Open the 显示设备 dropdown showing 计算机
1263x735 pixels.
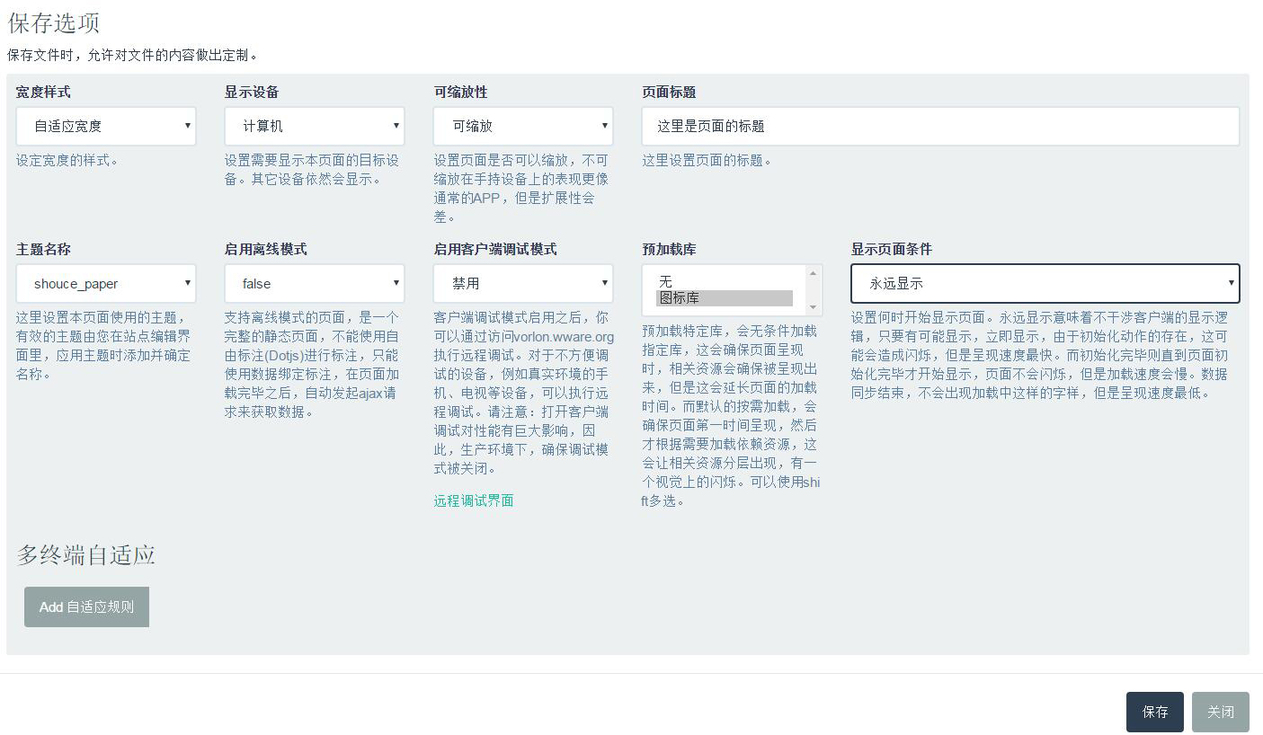click(314, 126)
